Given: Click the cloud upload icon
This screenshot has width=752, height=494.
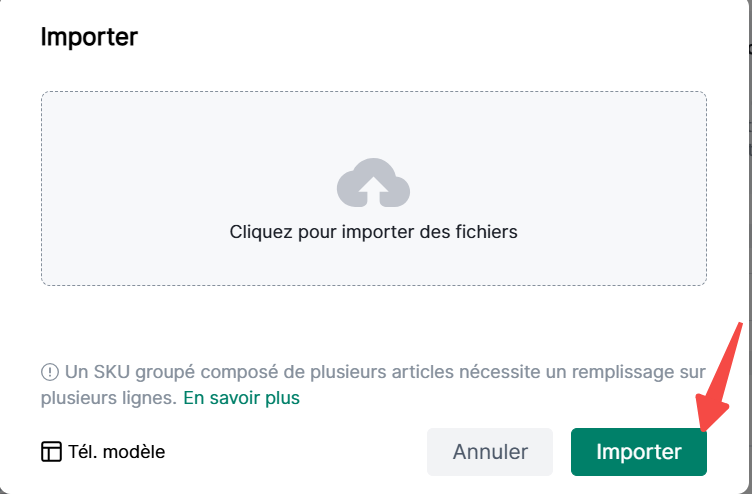Looking at the screenshot, I should click(x=373, y=183).
